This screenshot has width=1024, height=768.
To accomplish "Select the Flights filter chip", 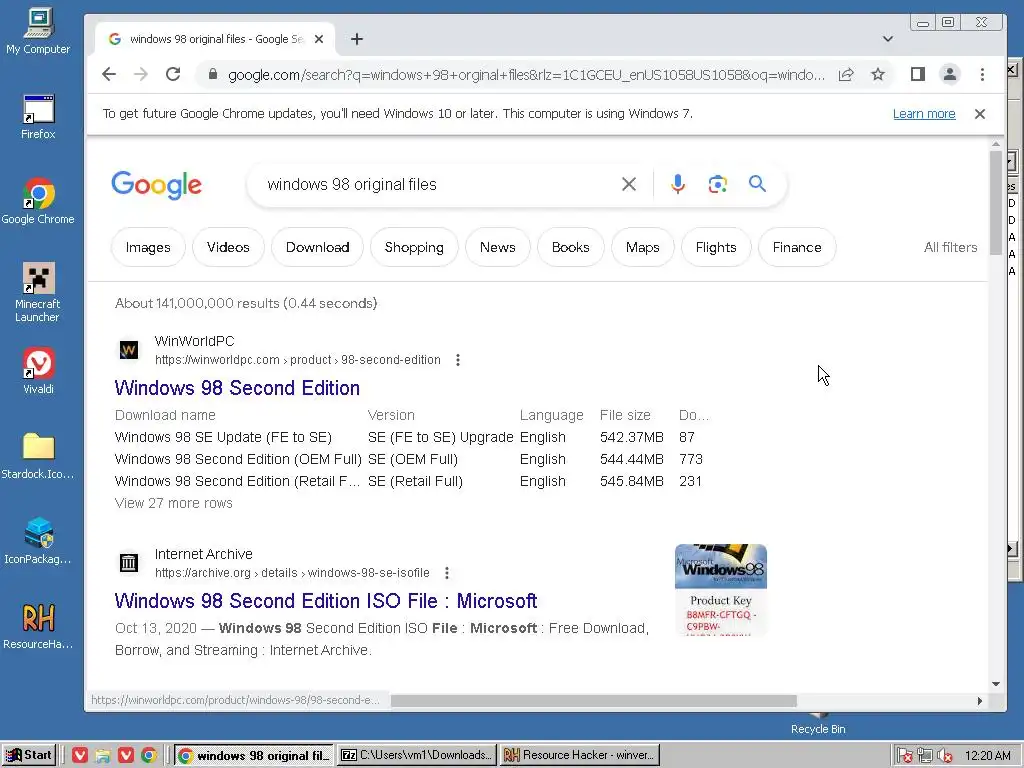I will tap(716, 248).
